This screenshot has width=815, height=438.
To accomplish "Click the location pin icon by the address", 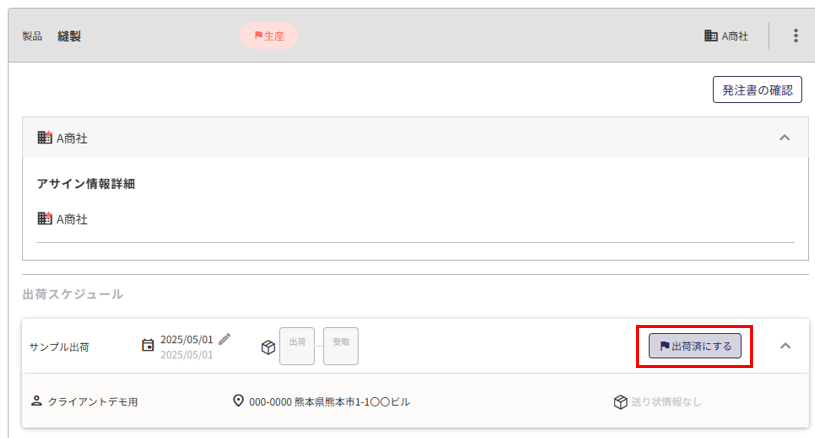I will click(x=238, y=401).
